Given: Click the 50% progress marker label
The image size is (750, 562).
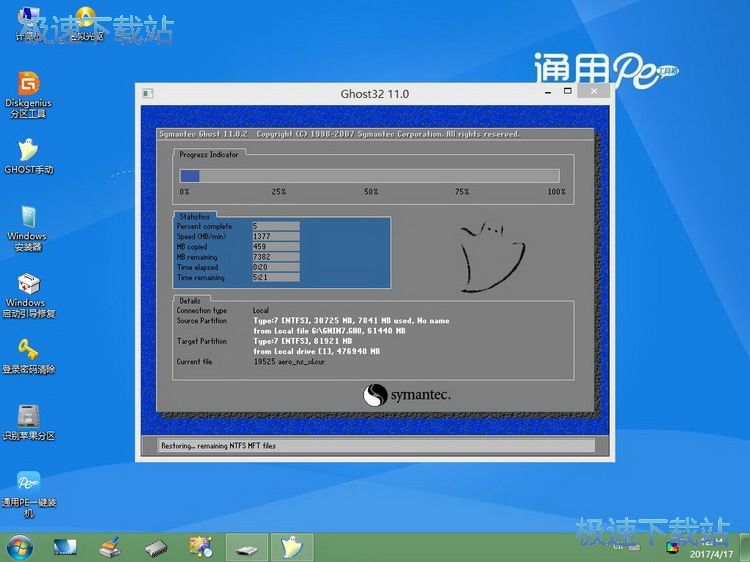Looking at the screenshot, I should point(371,192).
